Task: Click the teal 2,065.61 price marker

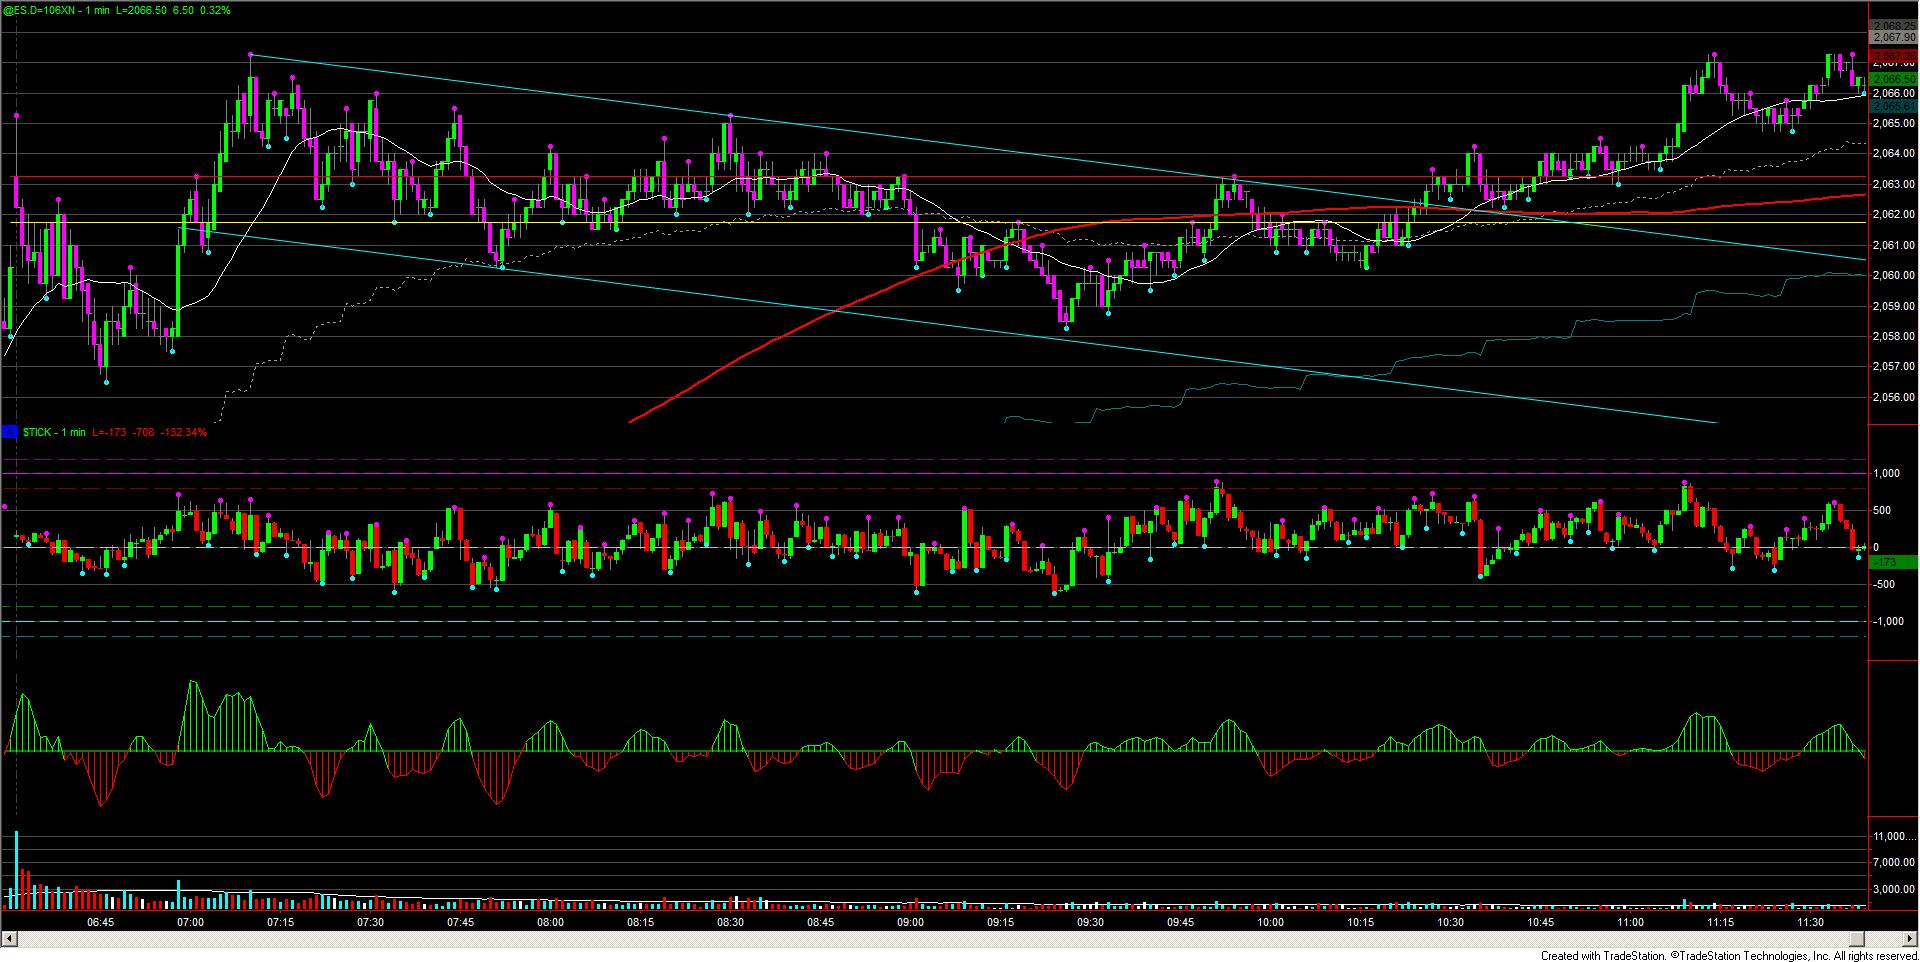Action: (1894, 105)
